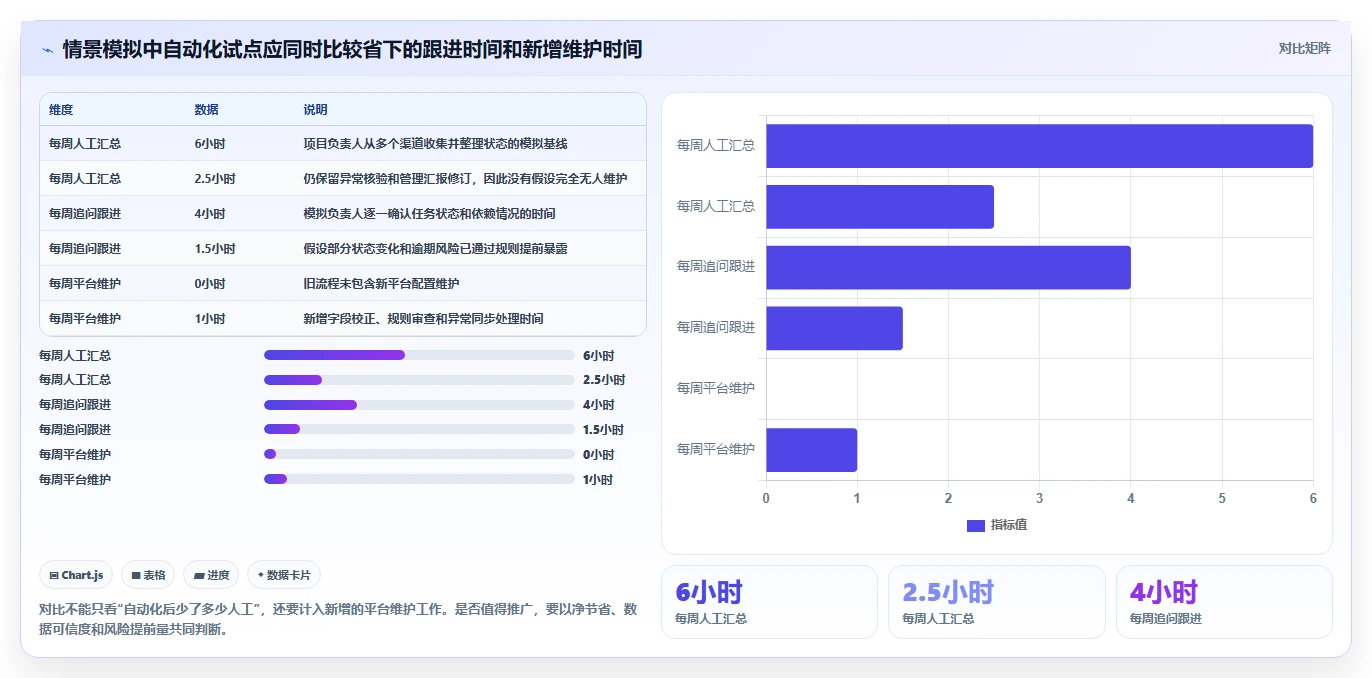Image resolution: width=1372 pixels, height=678 pixels.
Task: Click the table cell reading 1.5小时
Action: (215, 249)
